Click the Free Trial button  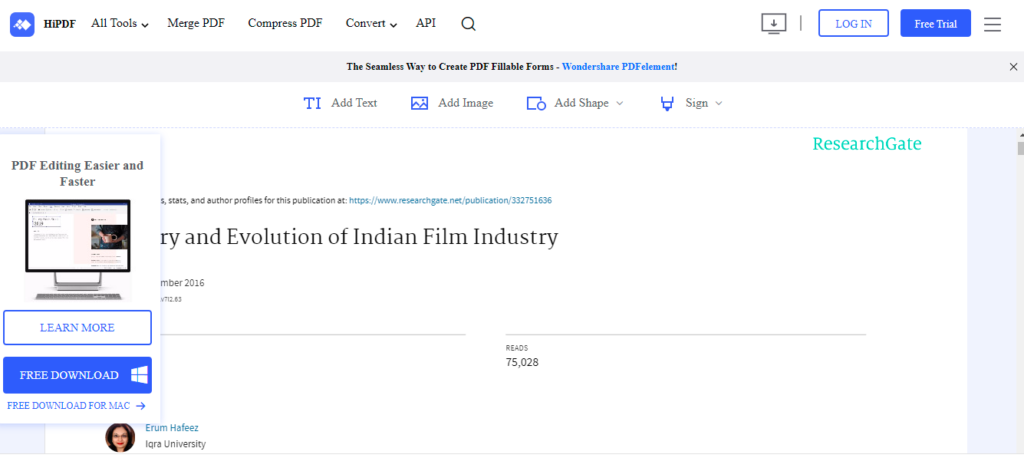pos(935,24)
